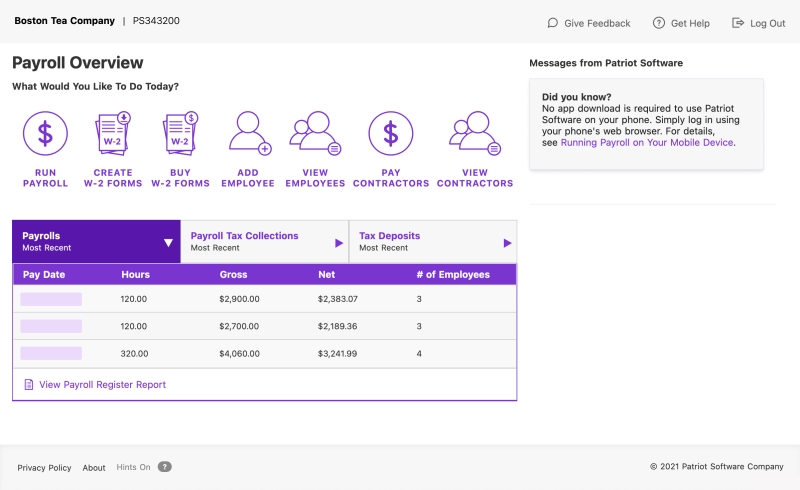Switch to the Tax Deposits tab
The height and width of the screenshot is (490, 800).
pyautogui.click(x=433, y=241)
